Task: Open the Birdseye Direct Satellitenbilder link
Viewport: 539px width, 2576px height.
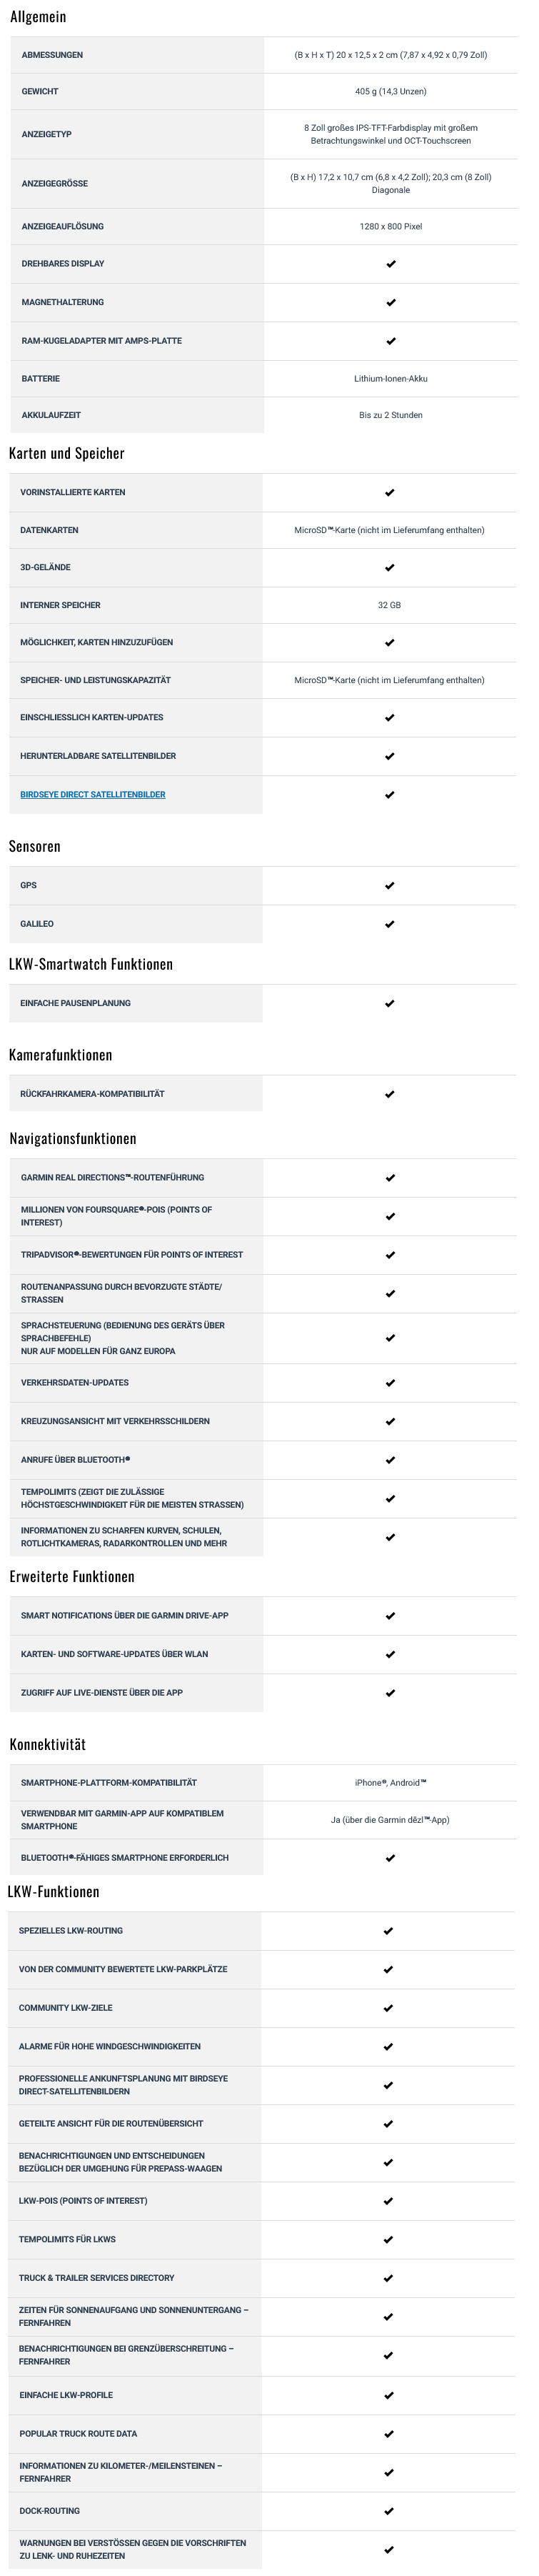Action: [93, 794]
